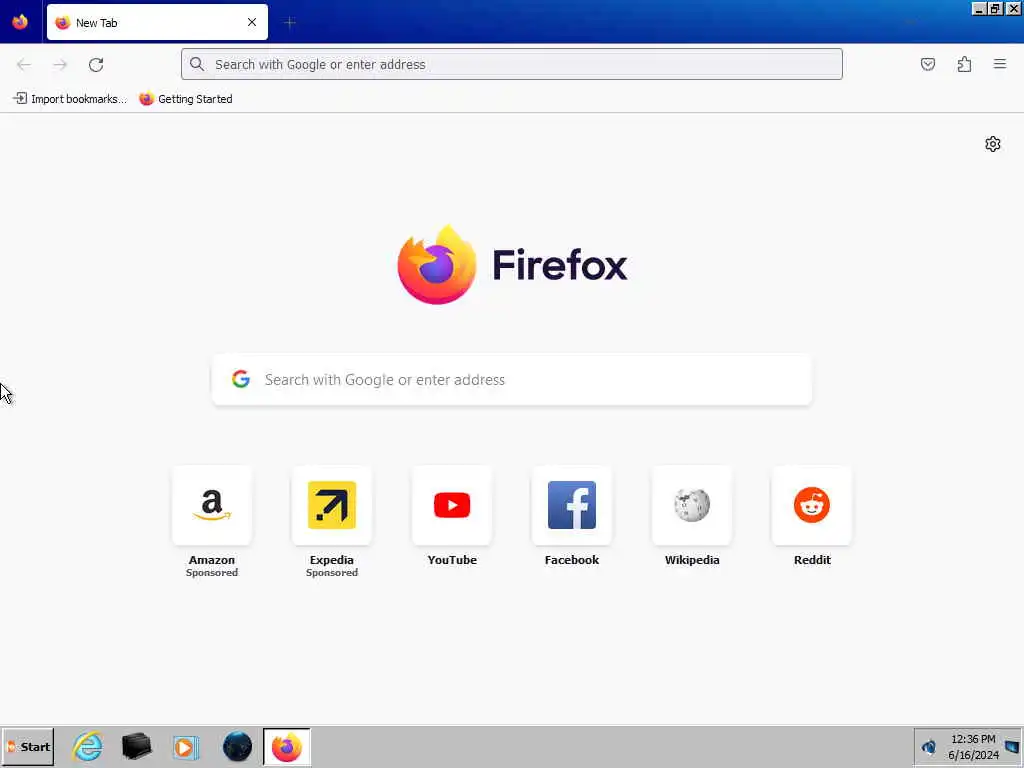Open a new tab with plus button

[x=289, y=22]
